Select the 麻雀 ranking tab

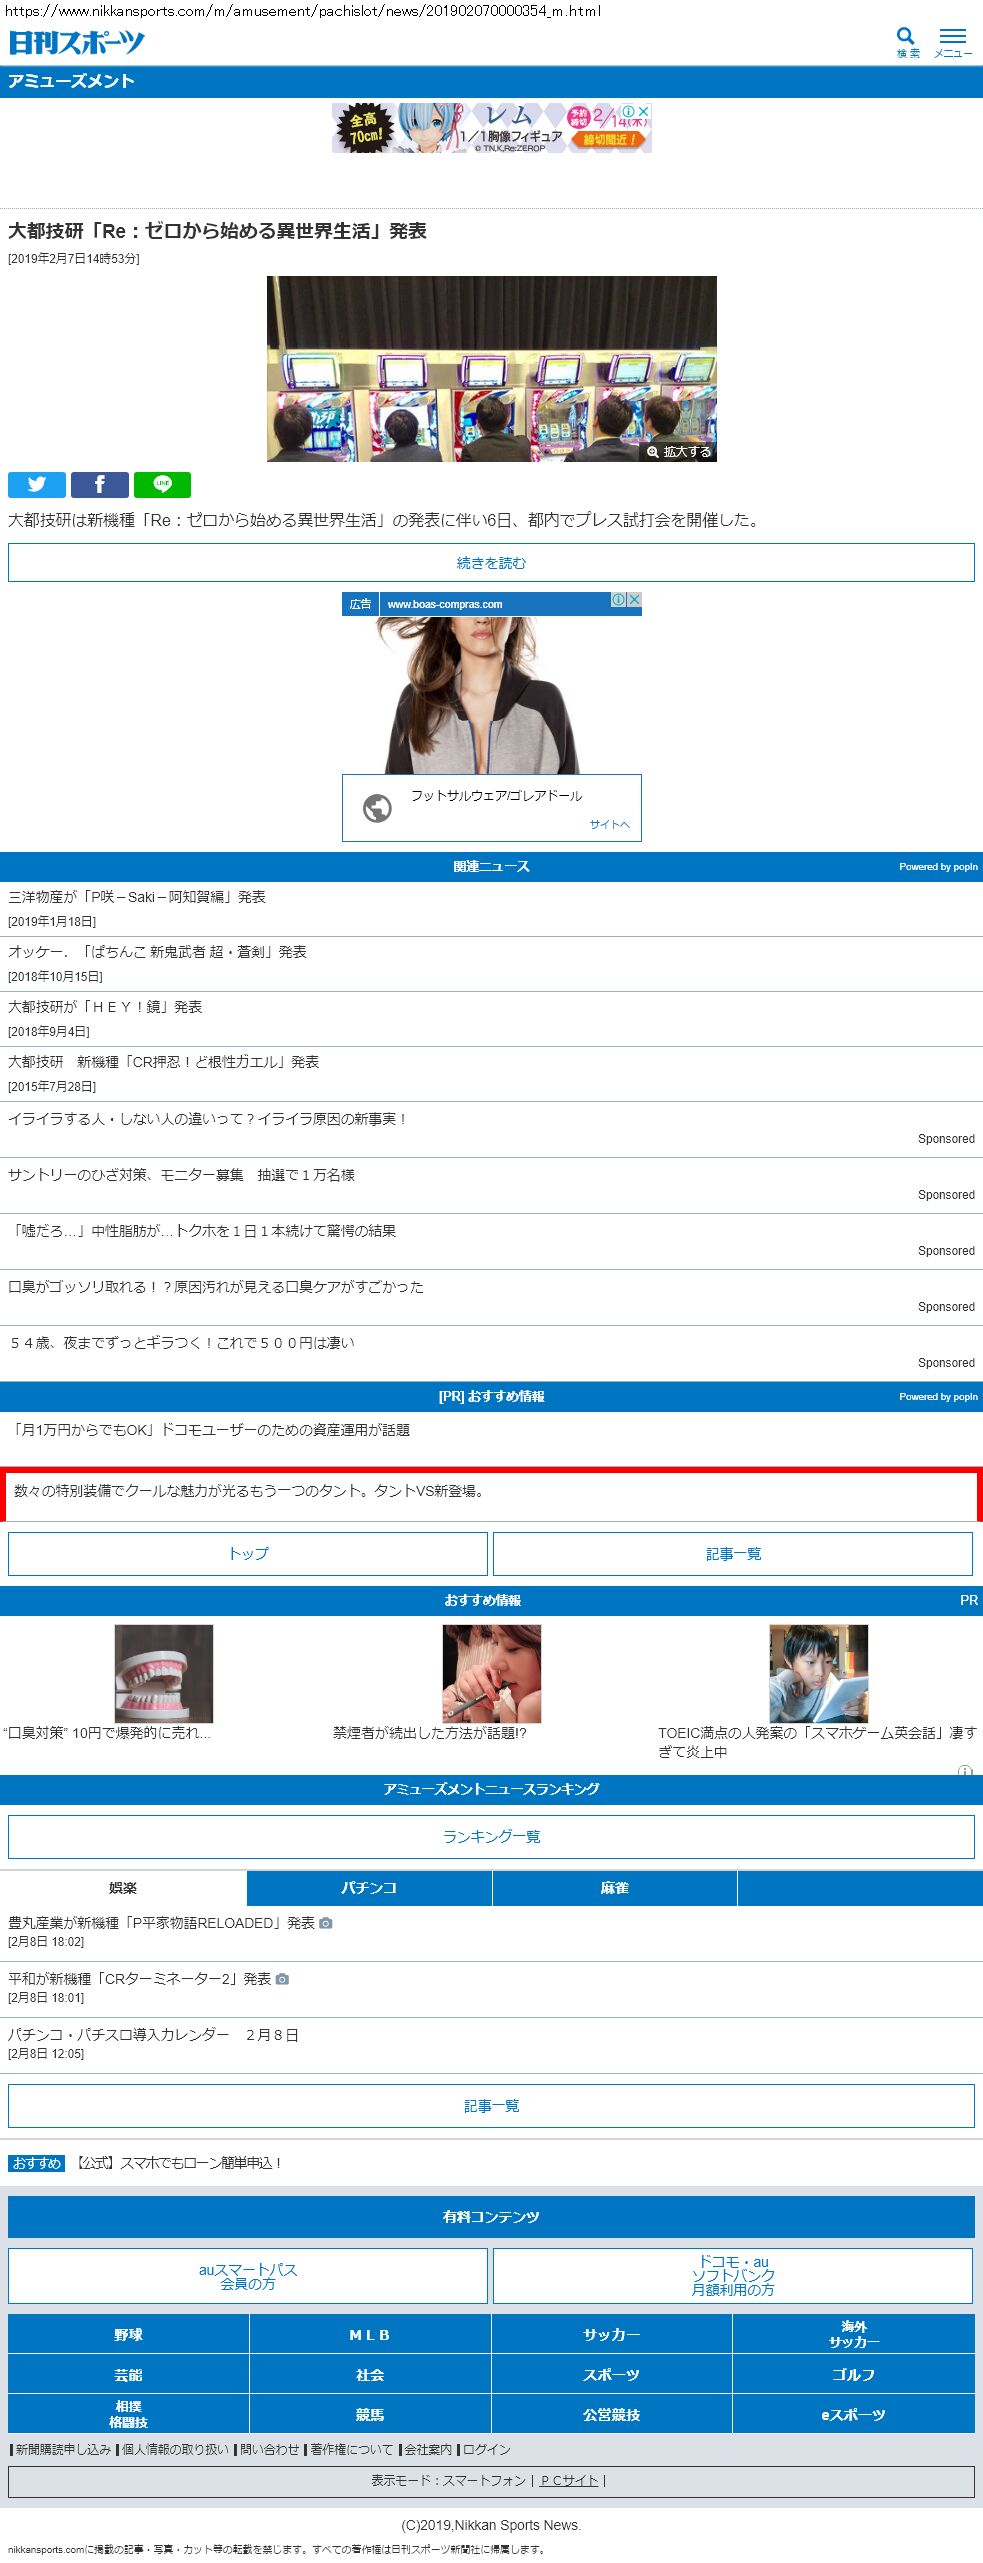pyautogui.click(x=614, y=1888)
